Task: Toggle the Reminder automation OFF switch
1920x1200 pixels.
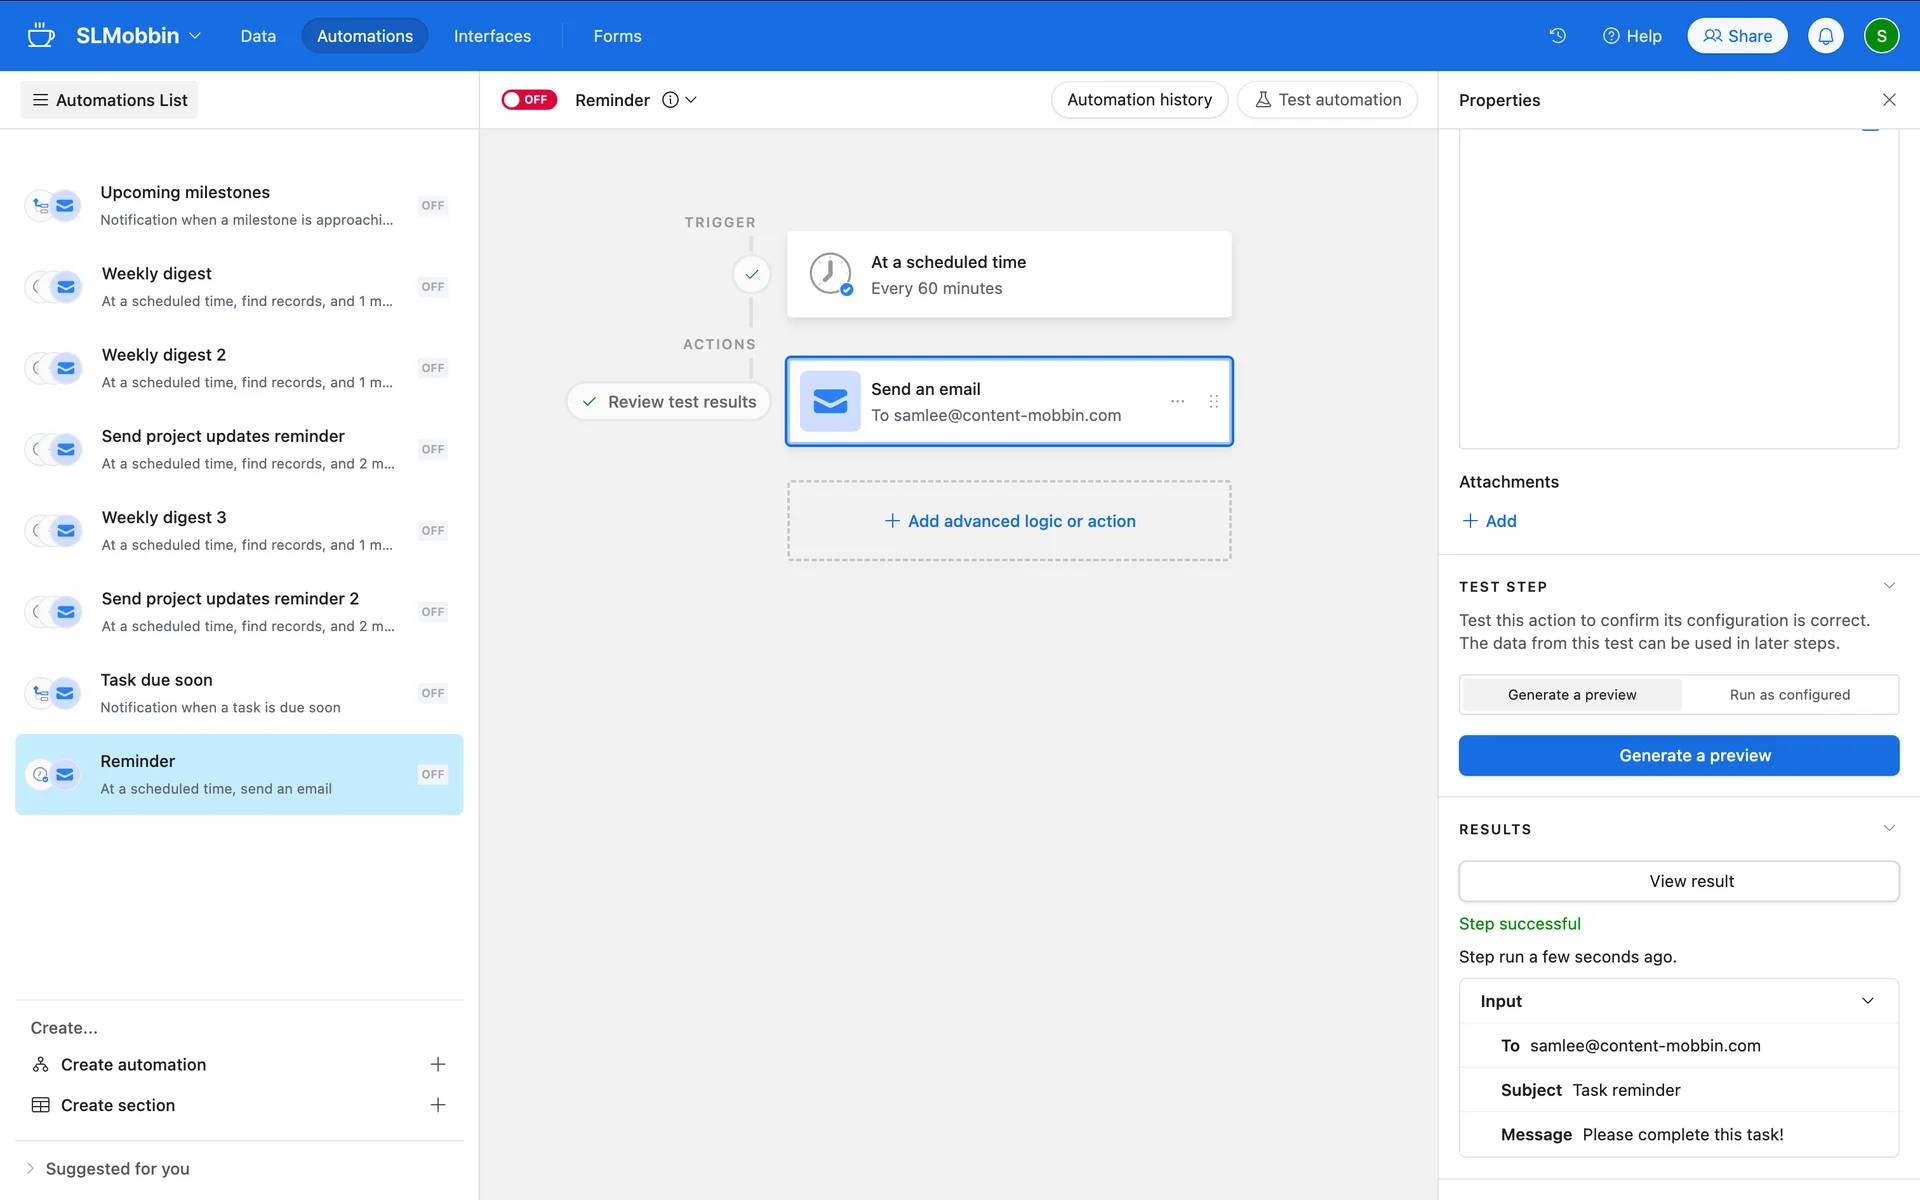Action: tap(529, 100)
